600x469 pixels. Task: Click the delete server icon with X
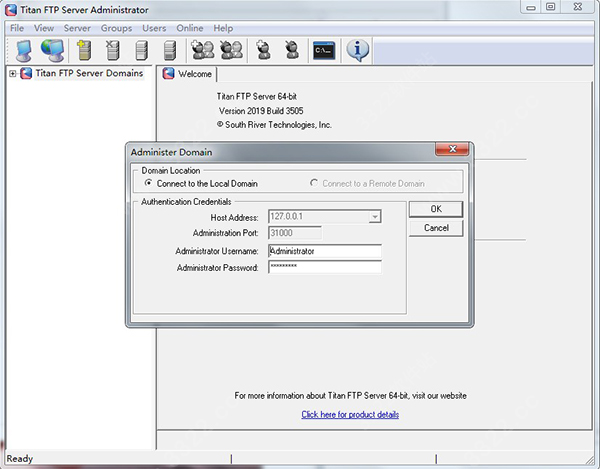coord(112,50)
